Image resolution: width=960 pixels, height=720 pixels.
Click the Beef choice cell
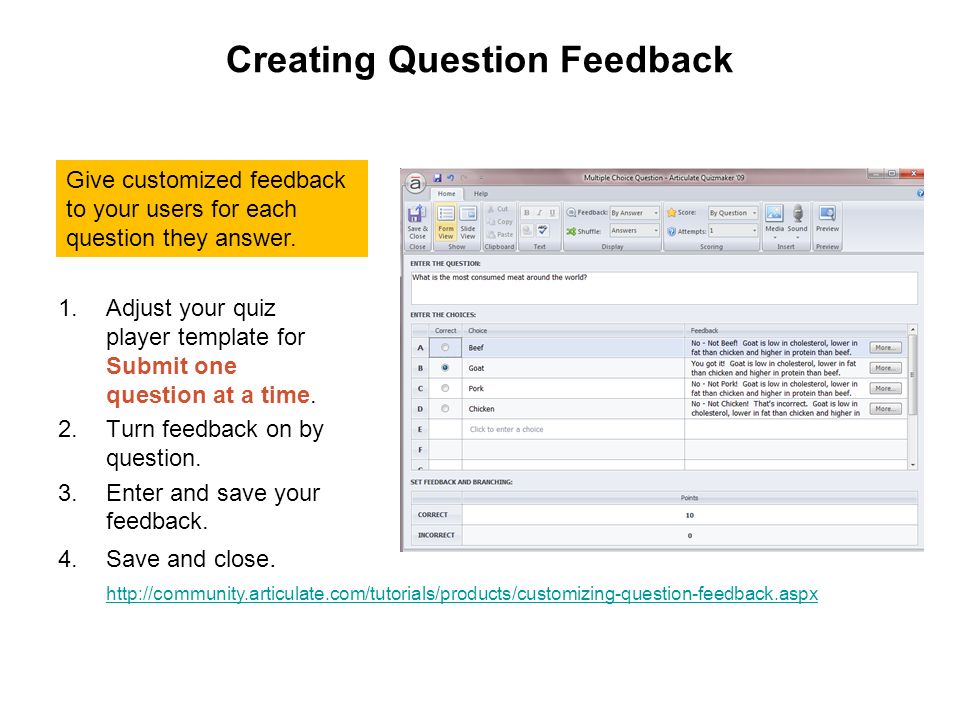click(x=573, y=348)
